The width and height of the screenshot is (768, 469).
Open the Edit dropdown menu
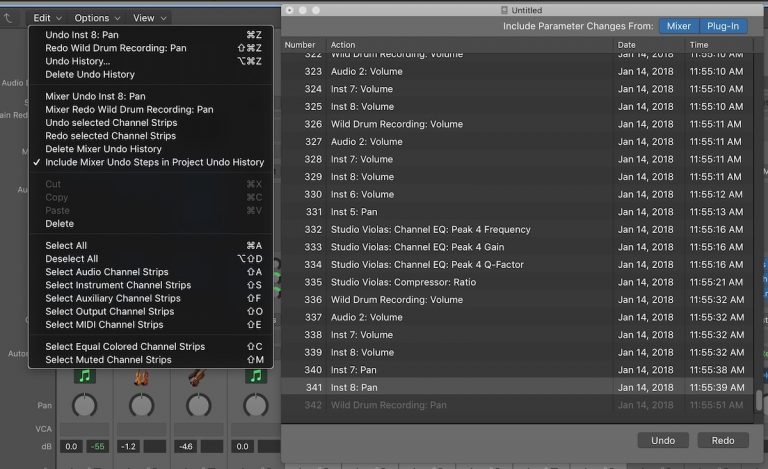click(47, 18)
